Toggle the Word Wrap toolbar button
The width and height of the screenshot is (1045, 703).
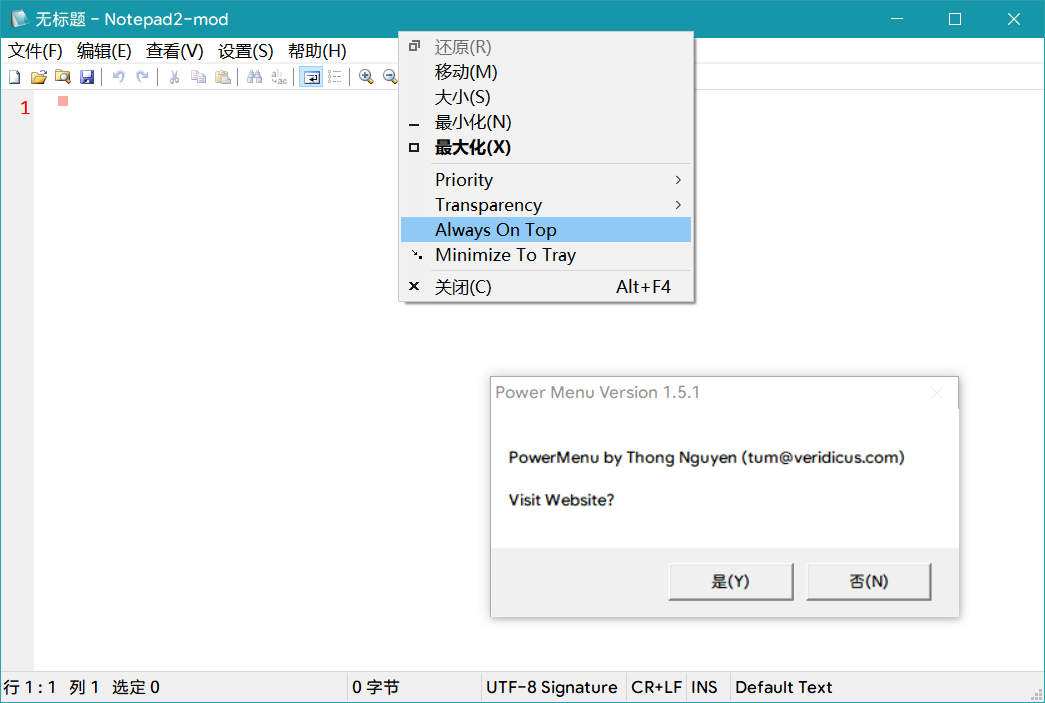311,77
